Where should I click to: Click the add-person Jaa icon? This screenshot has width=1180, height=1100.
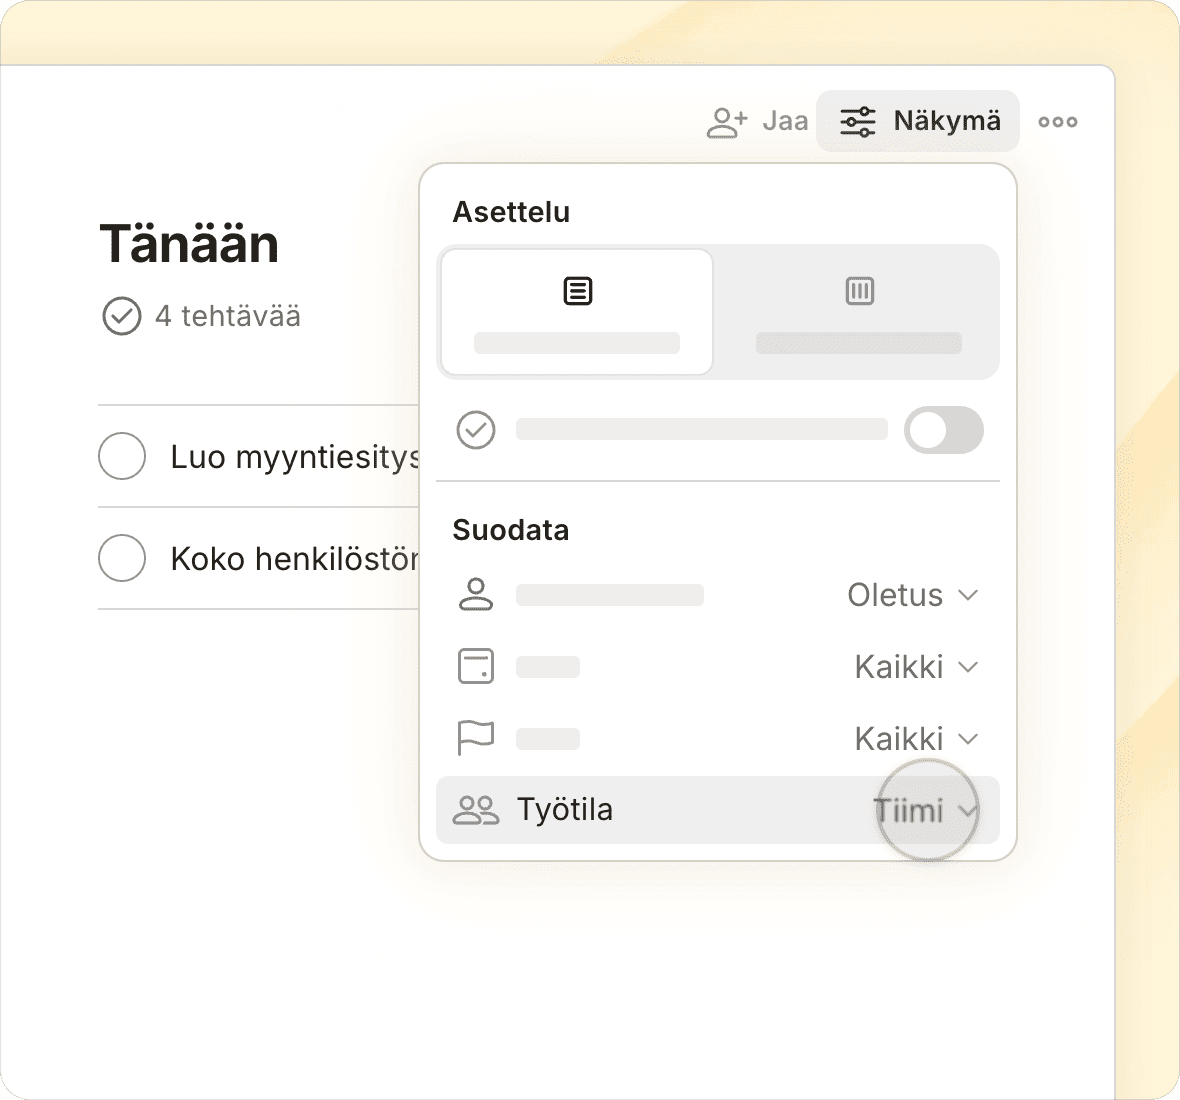click(727, 122)
